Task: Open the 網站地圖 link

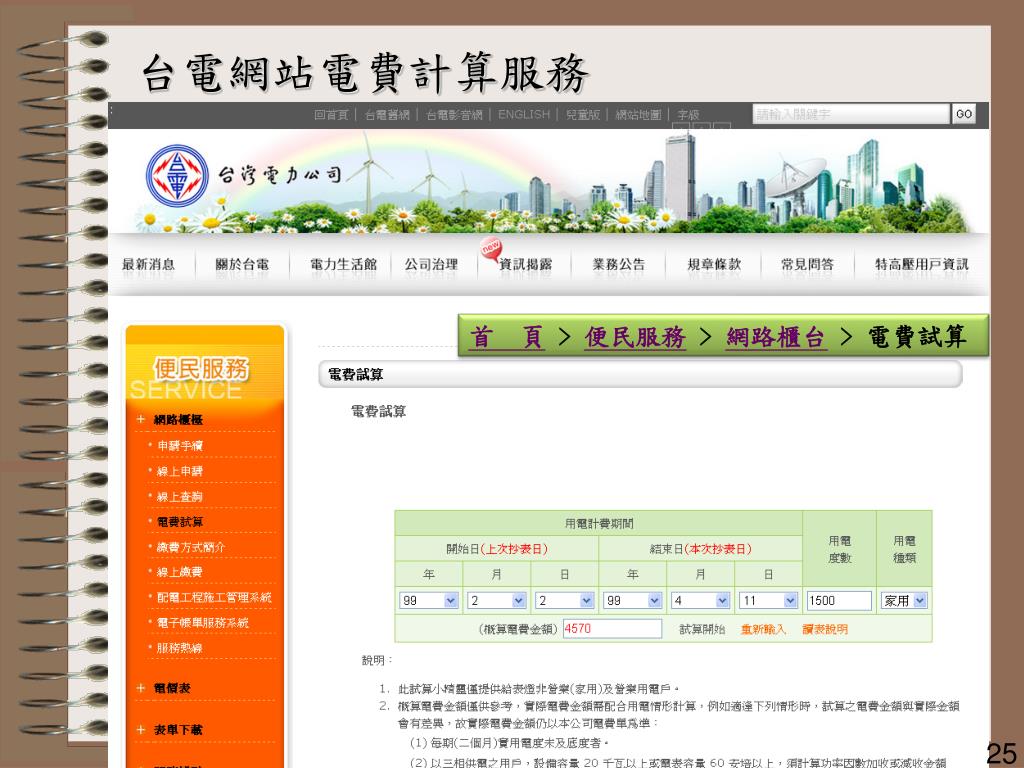Action: 638,115
